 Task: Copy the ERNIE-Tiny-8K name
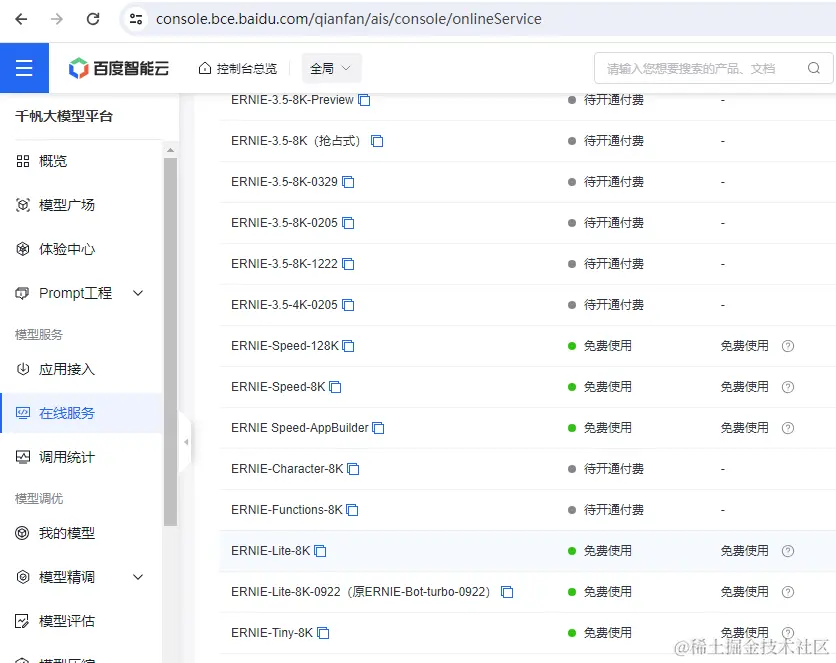pos(323,634)
